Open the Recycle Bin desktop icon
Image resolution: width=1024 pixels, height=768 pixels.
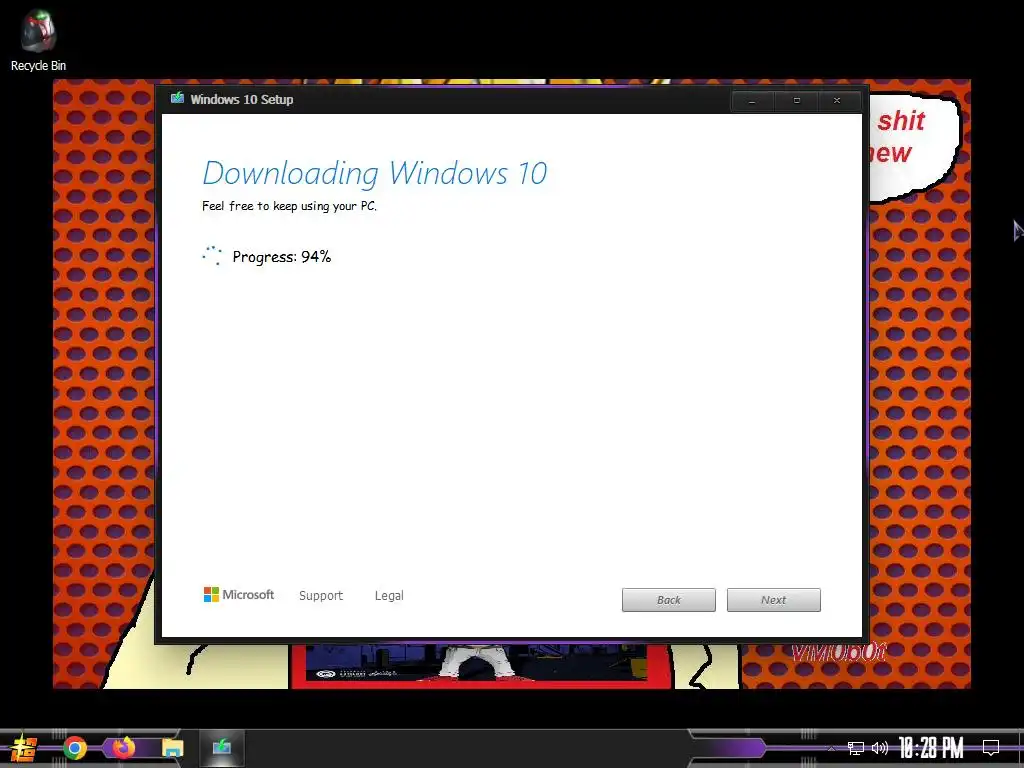[38, 40]
